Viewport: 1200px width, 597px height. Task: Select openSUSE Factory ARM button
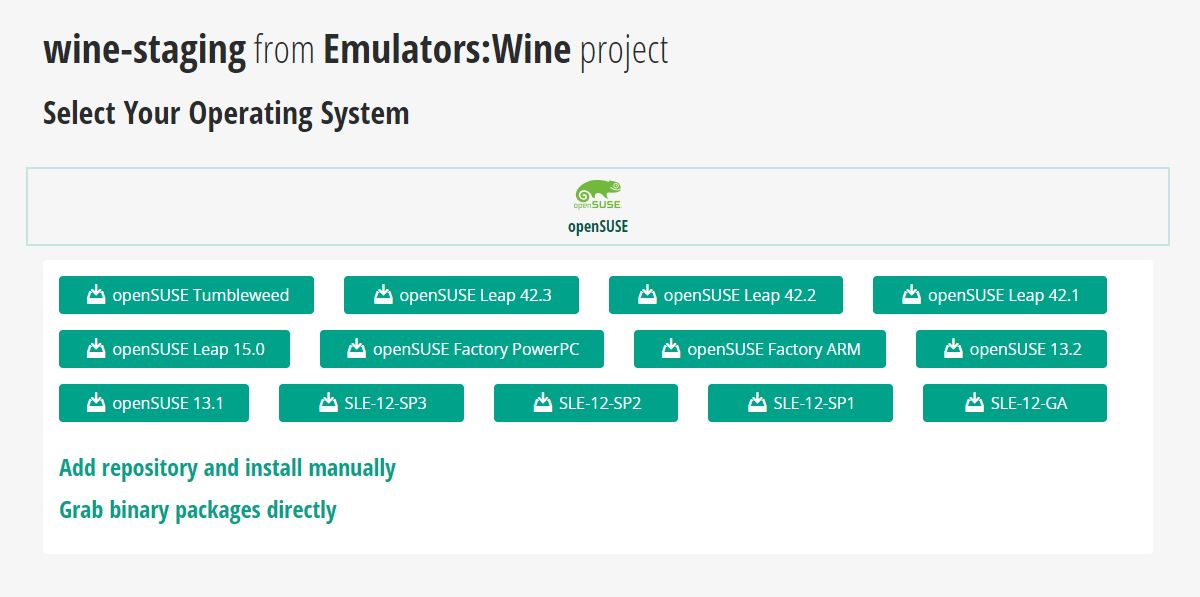pos(760,349)
